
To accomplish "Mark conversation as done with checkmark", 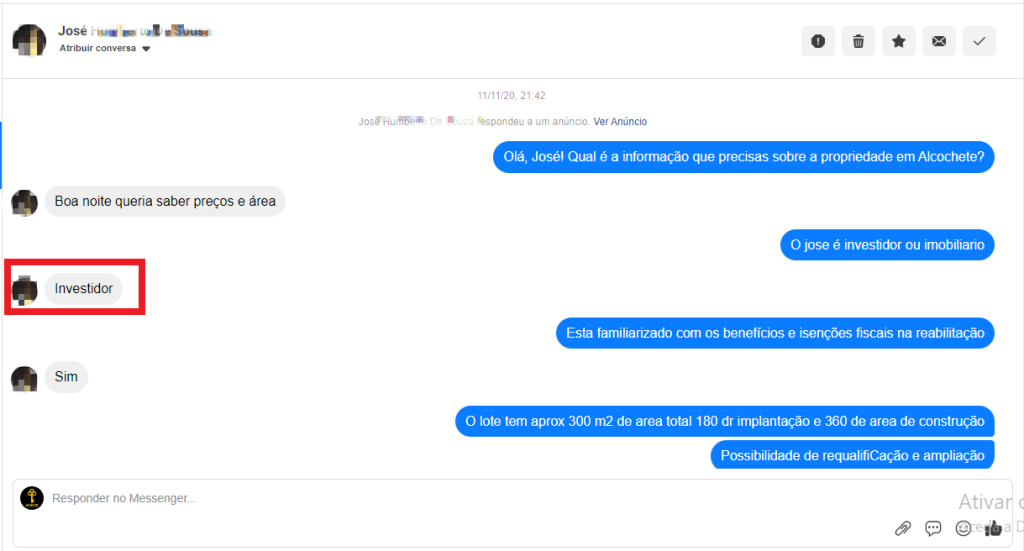I will 979,41.
